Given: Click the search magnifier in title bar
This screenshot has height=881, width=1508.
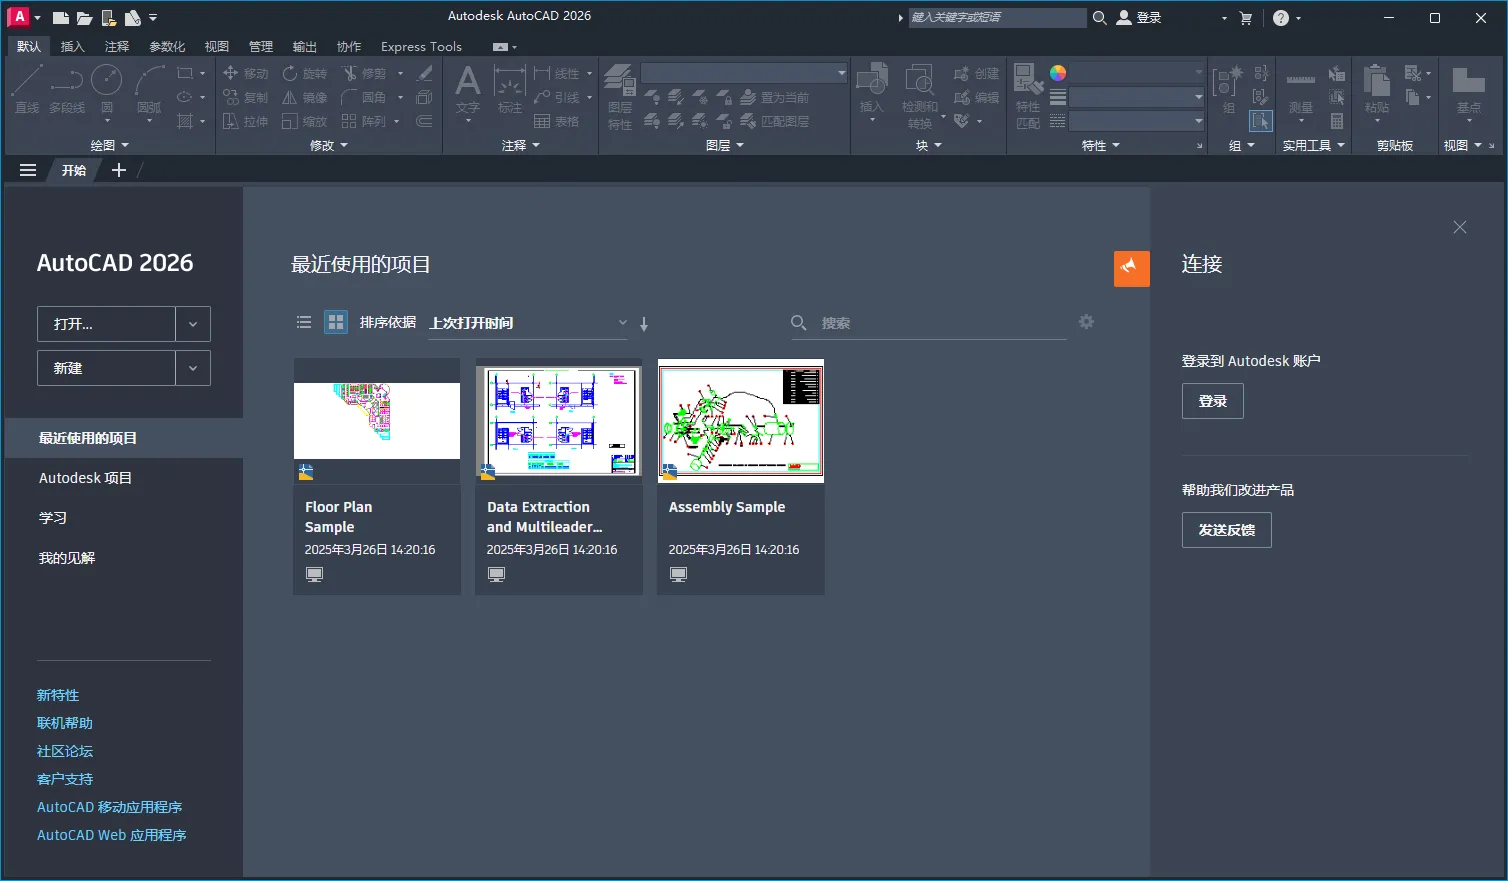Looking at the screenshot, I should [x=1099, y=18].
